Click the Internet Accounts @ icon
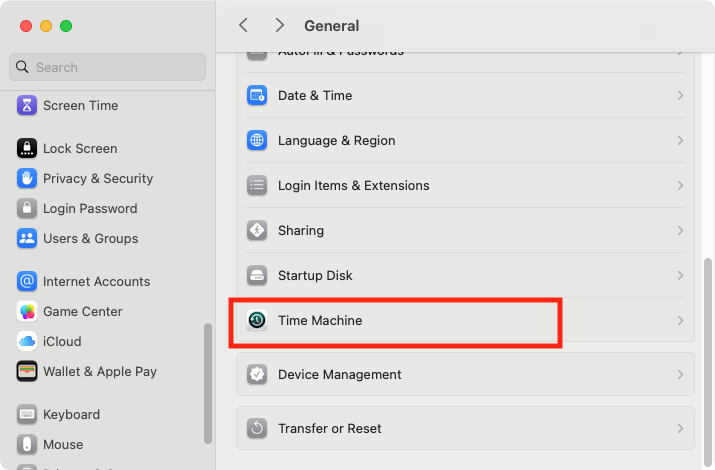The height and width of the screenshot is (470, 715). point(27,281)
